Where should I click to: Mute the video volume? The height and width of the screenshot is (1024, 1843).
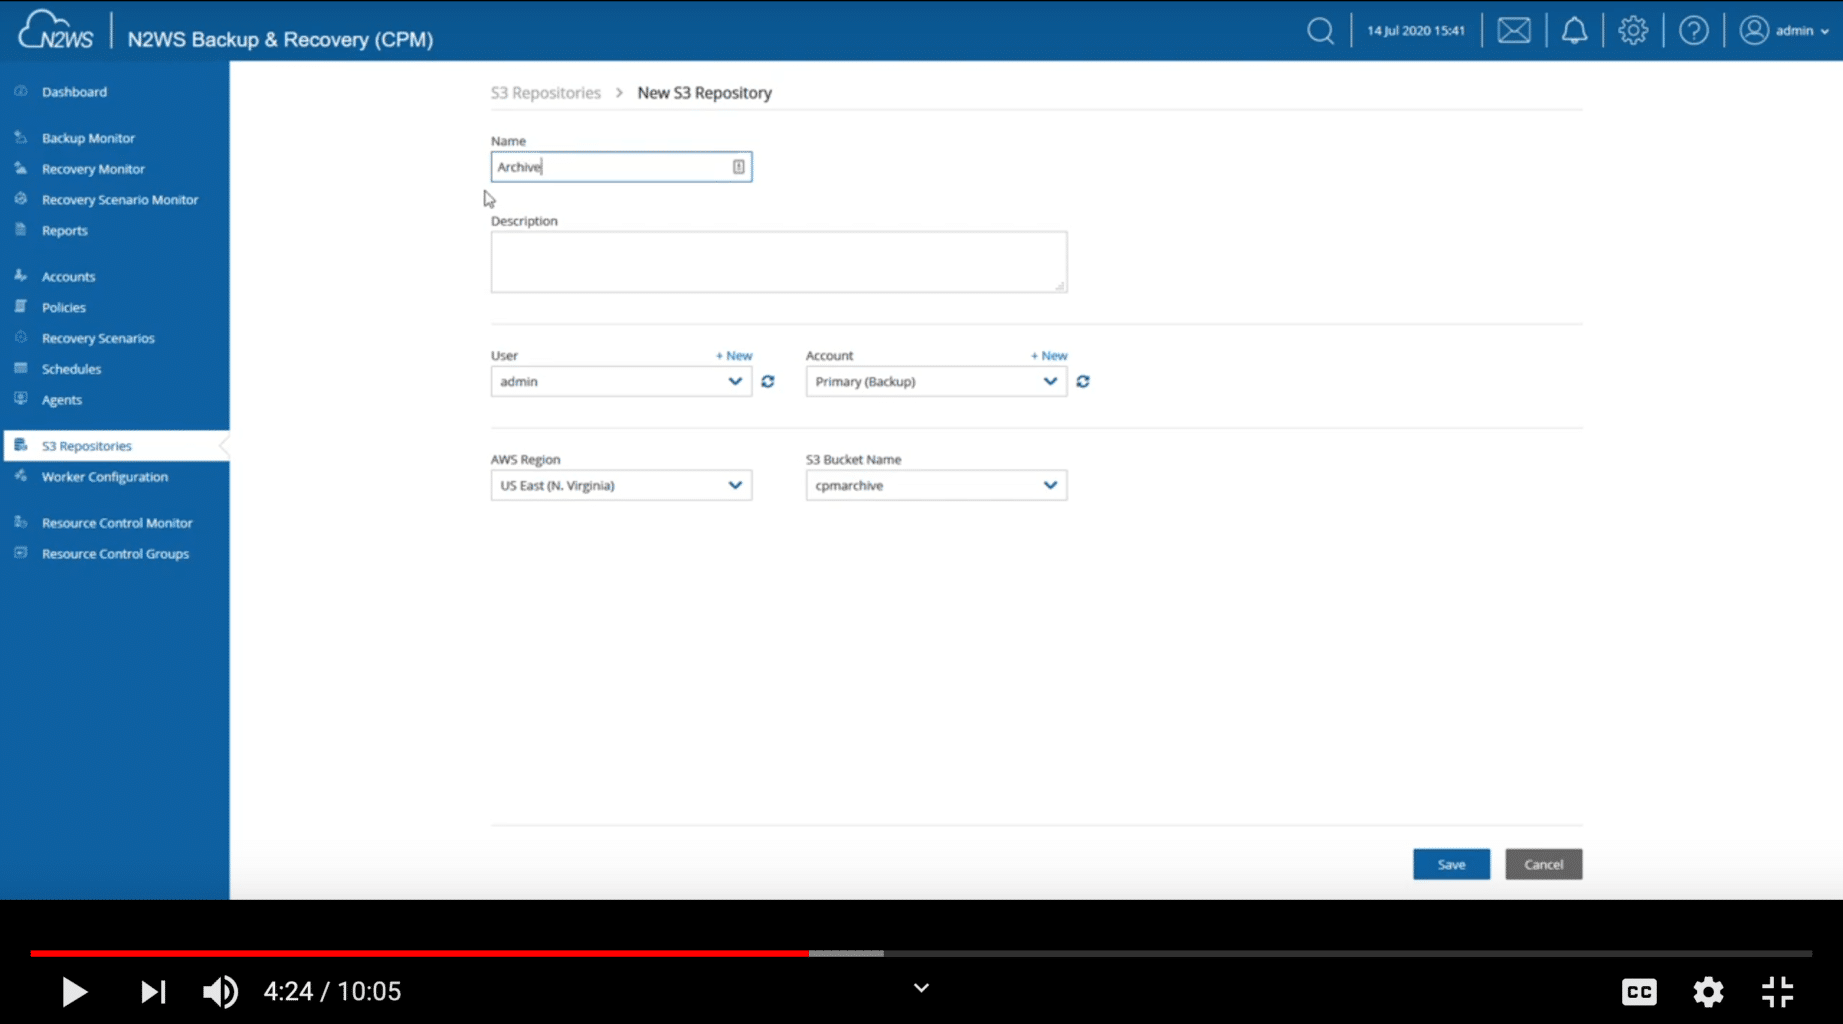pyautogui.click(x=220, y=991)
